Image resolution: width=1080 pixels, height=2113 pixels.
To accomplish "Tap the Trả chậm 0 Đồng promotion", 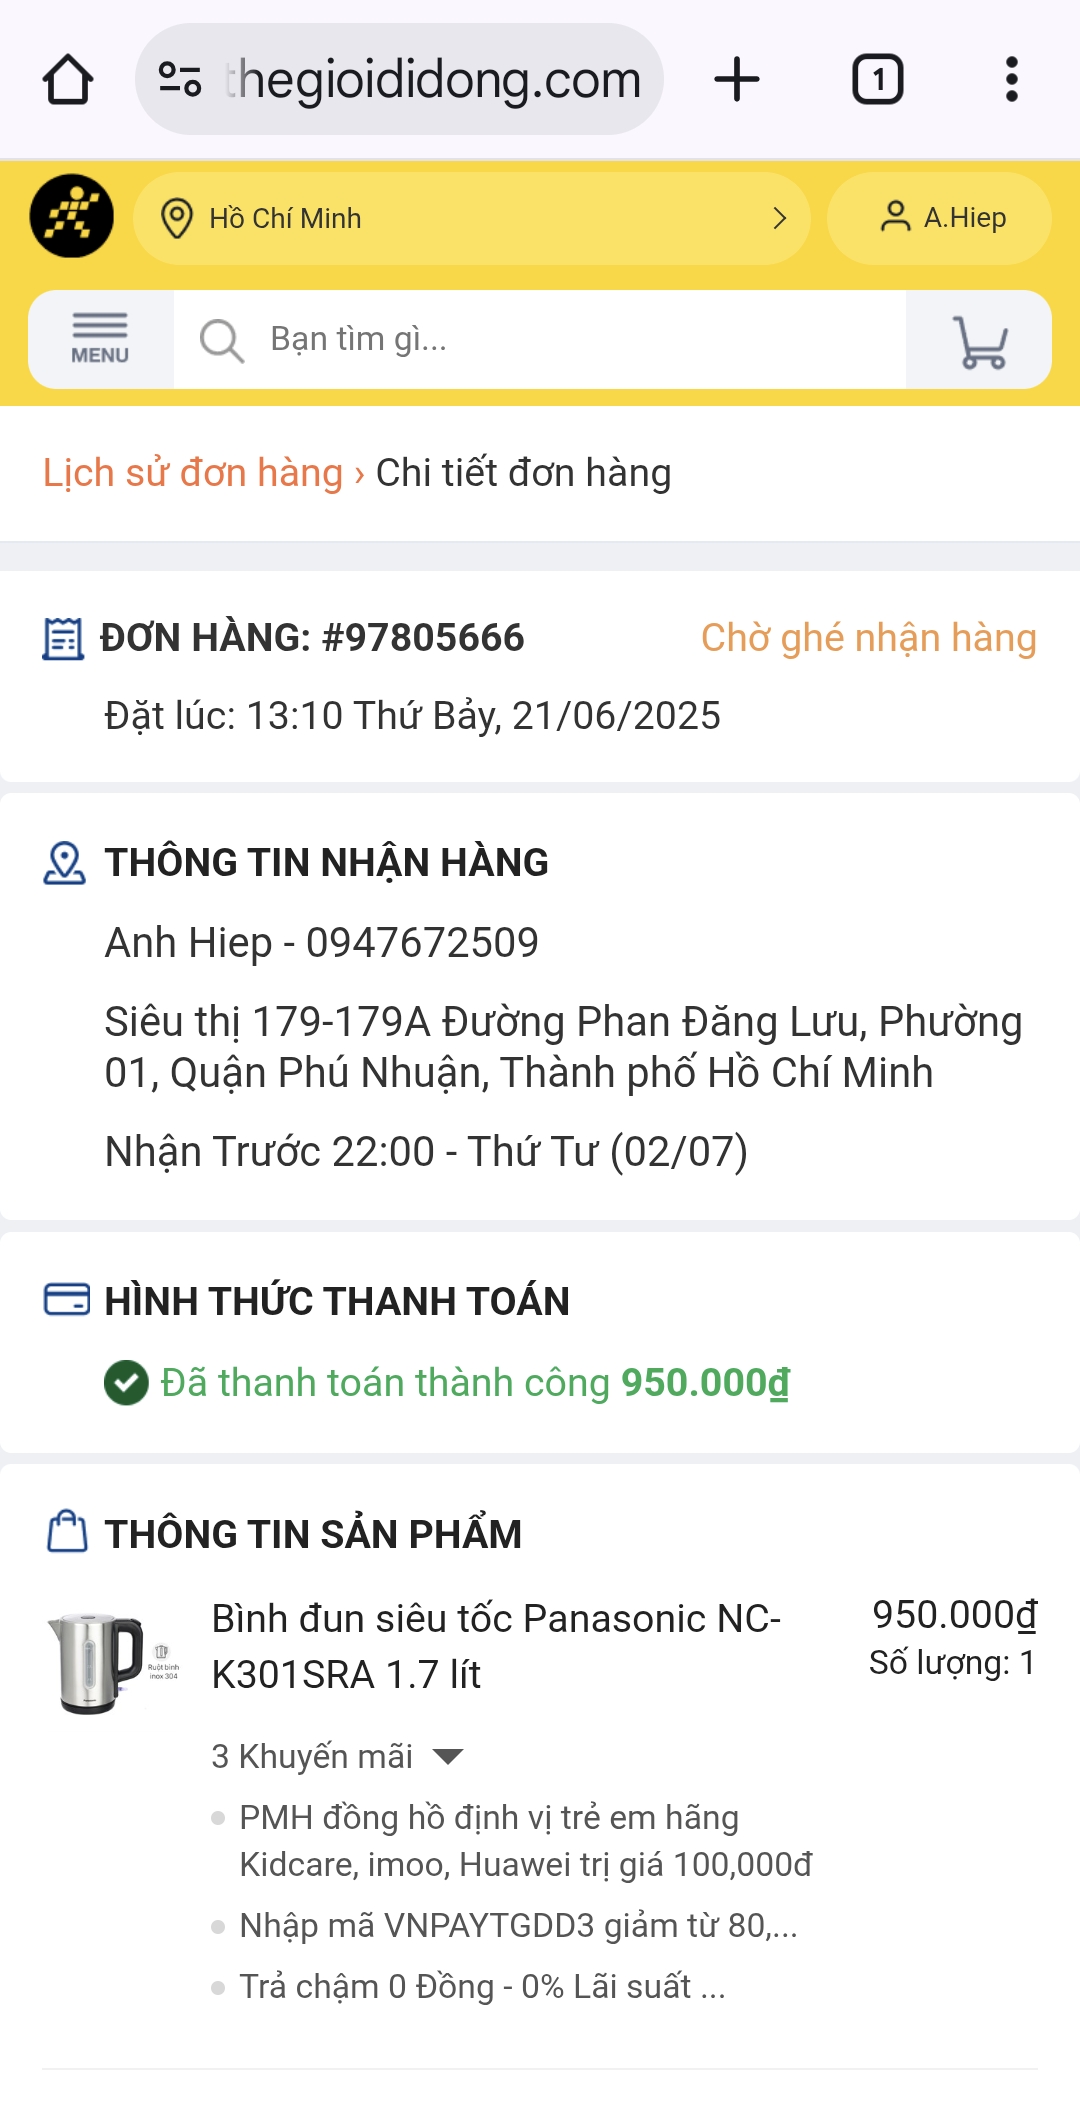I will [482, 1986].
